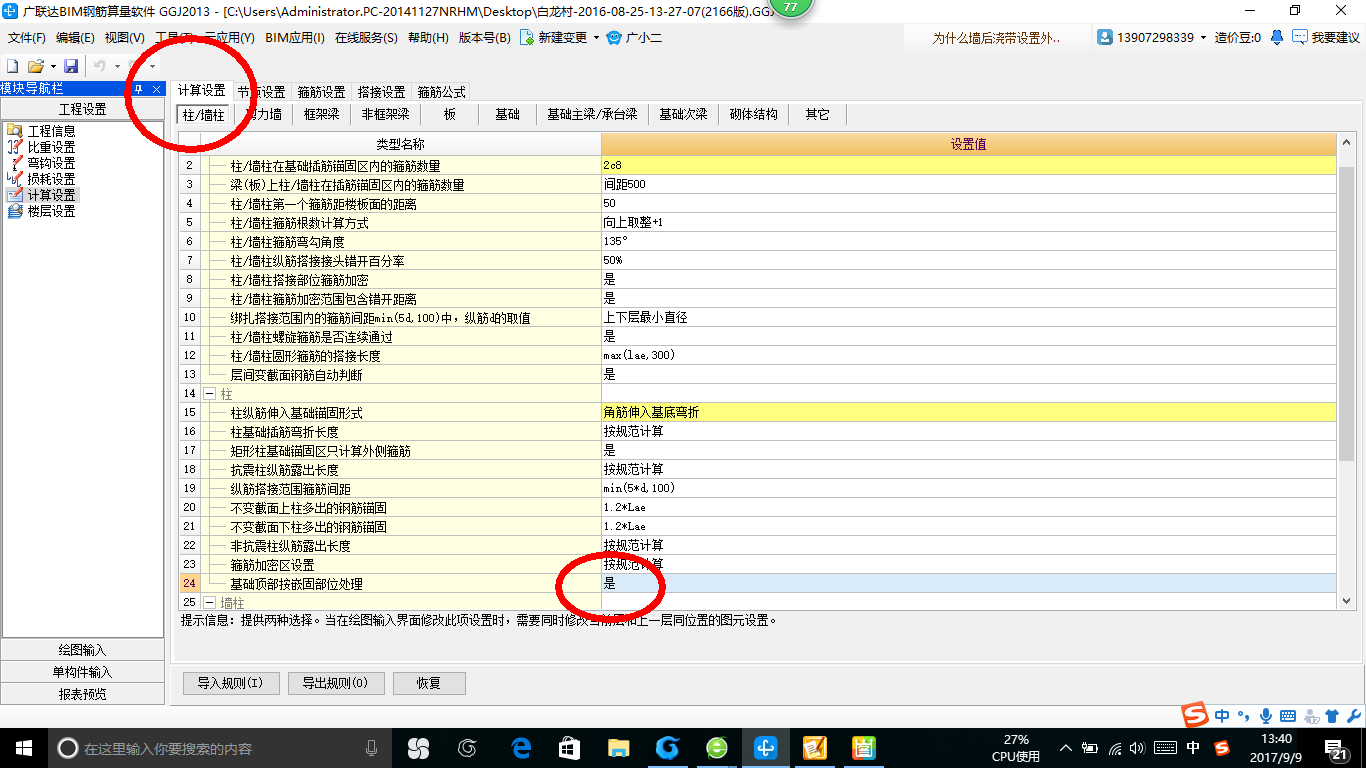Open the 视图(V) menu
Screen dimensions: 1366x768
click(x=124, y=38)
